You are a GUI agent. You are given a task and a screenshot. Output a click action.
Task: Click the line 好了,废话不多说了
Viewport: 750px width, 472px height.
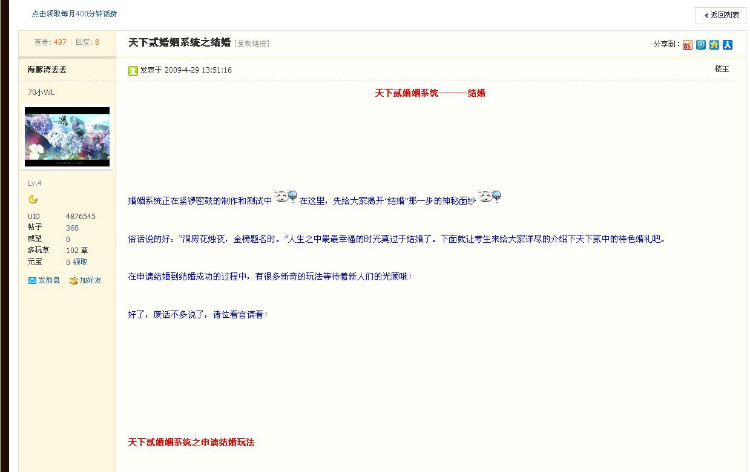coord(198,315)
